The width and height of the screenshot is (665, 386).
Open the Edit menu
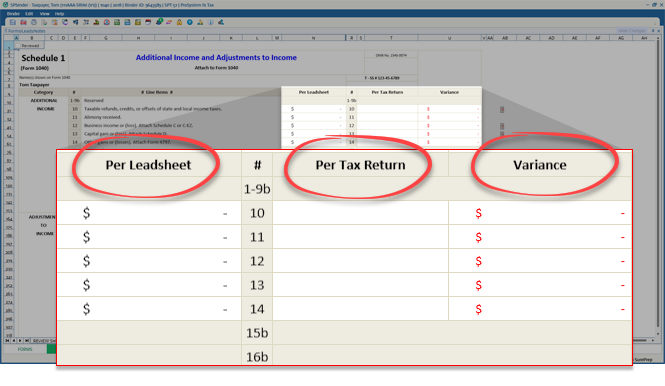(x=29, y=14)
